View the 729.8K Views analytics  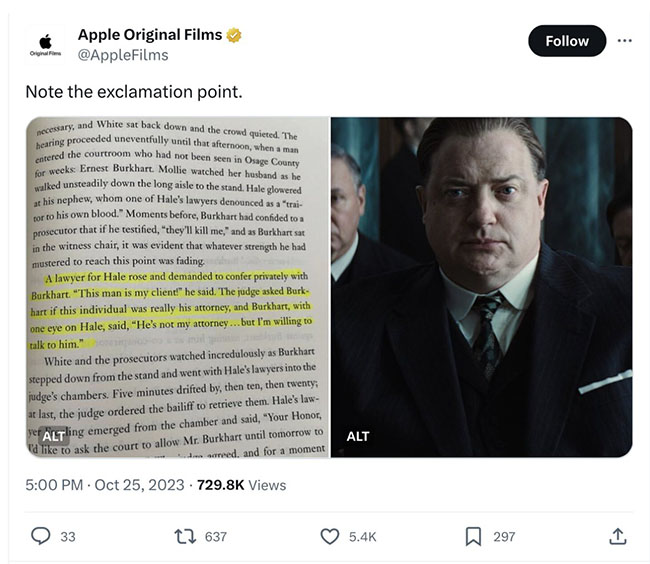(x=241, y=485)
